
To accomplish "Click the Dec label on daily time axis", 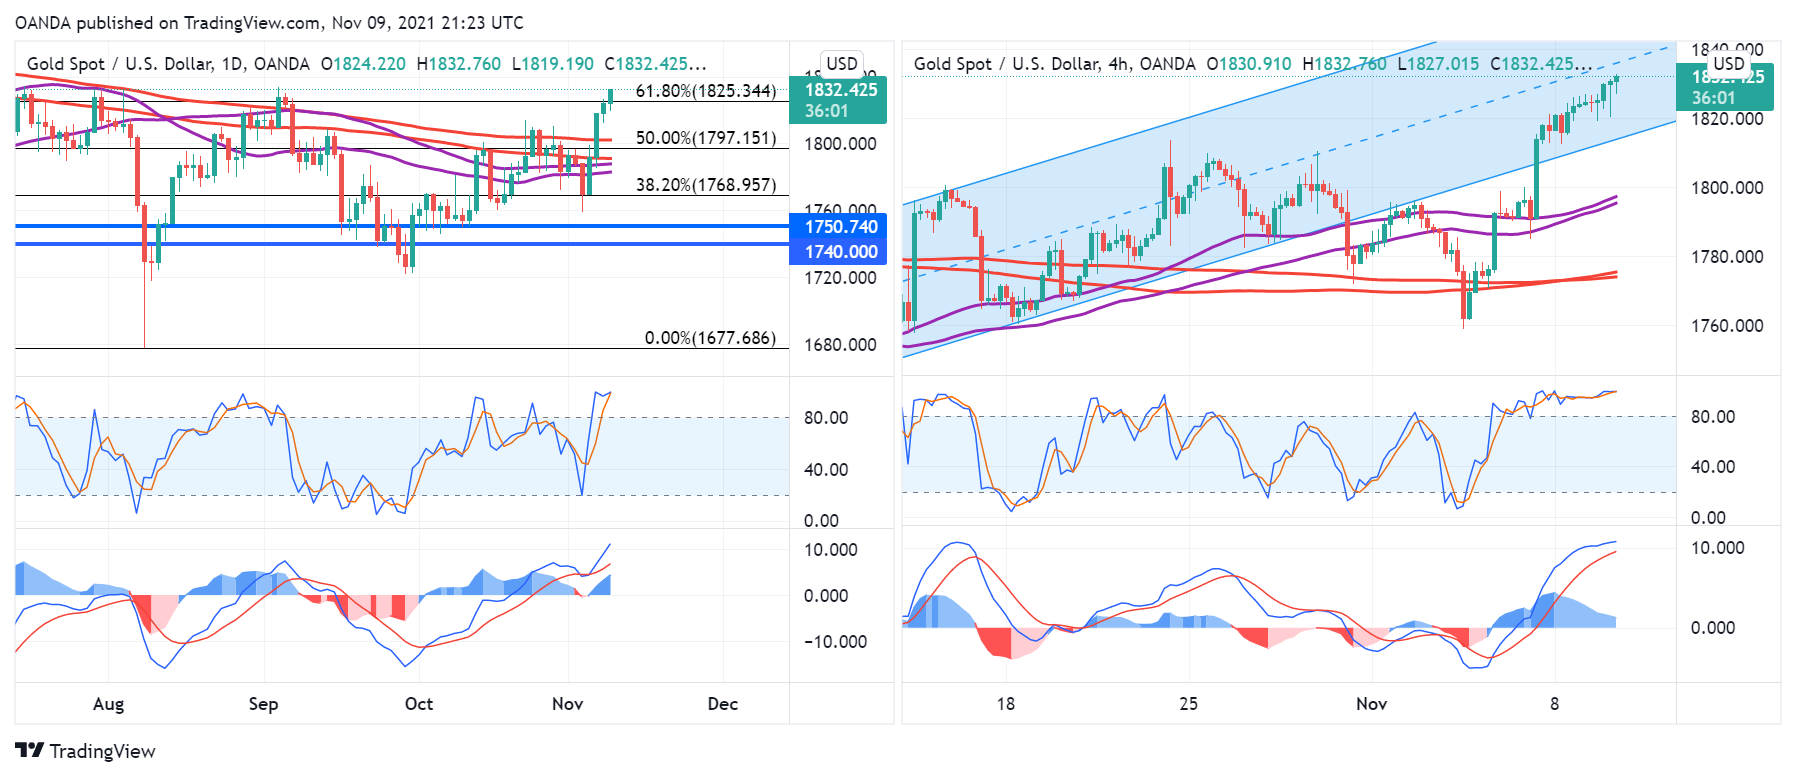I will click(x=723, y=704).
